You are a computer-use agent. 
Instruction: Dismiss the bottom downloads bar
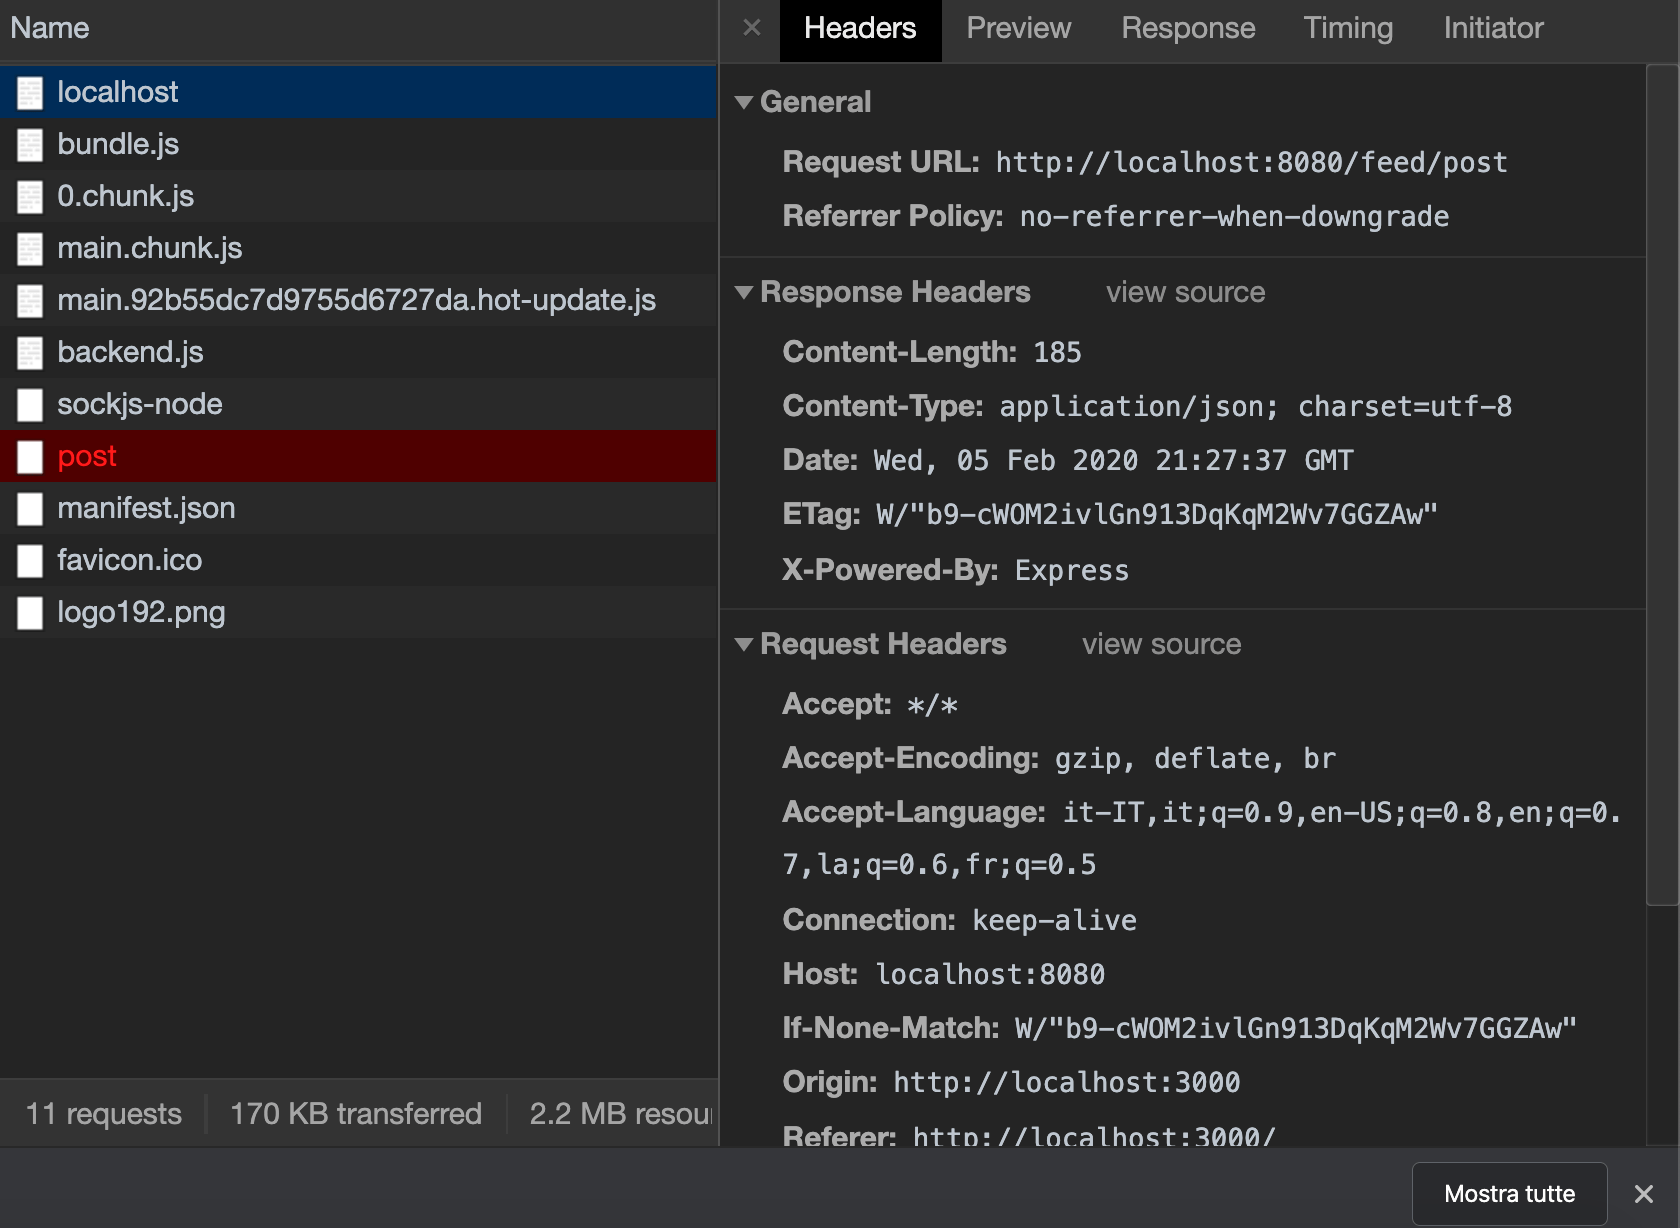[1644, 1194]
